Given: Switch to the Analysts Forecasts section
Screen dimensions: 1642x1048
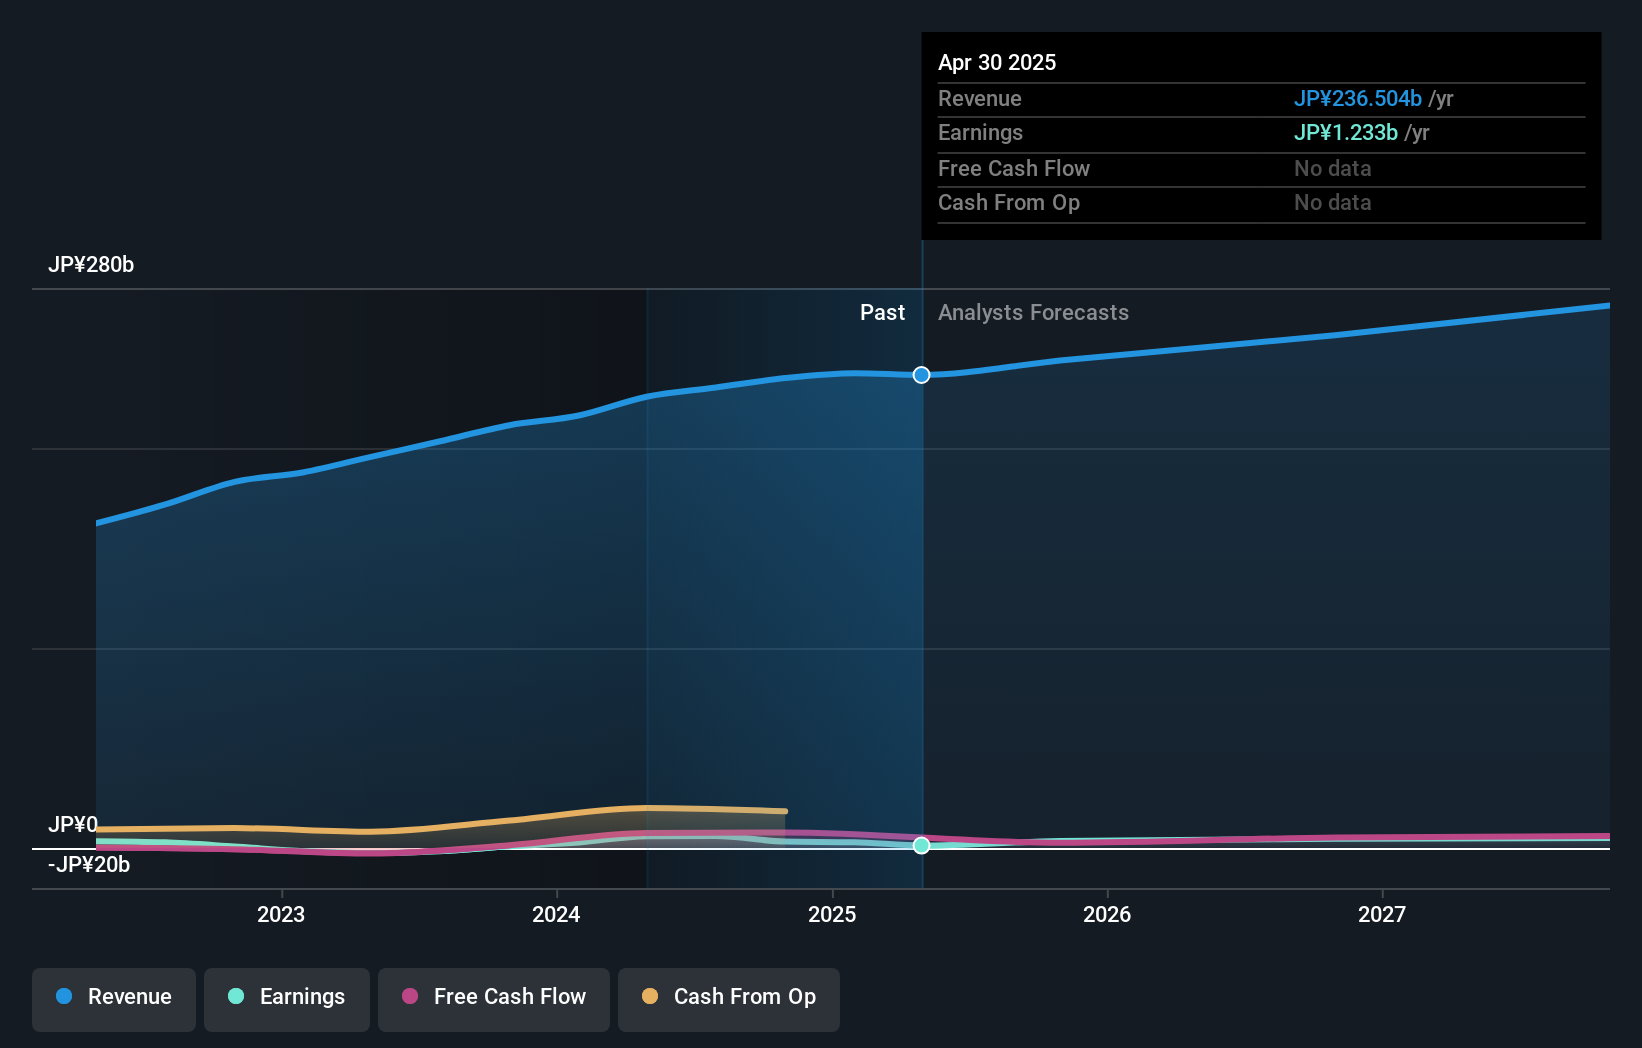Looking at the screenshot, I should tap(1033, 312).
